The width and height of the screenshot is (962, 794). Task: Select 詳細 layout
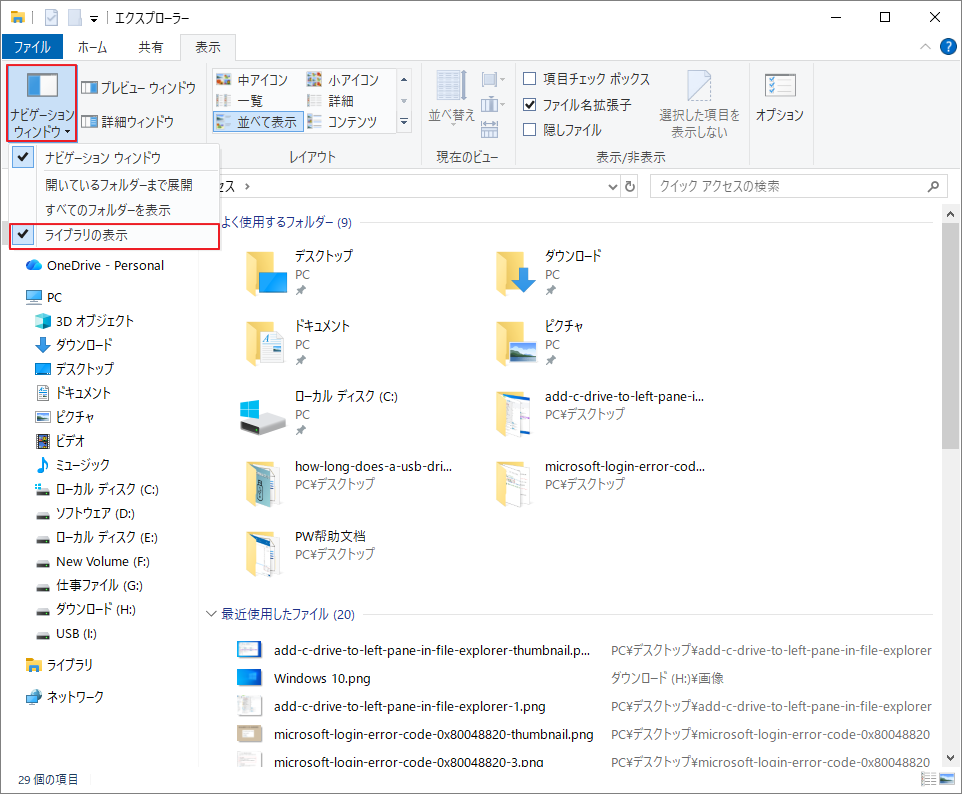click(330, 101)
